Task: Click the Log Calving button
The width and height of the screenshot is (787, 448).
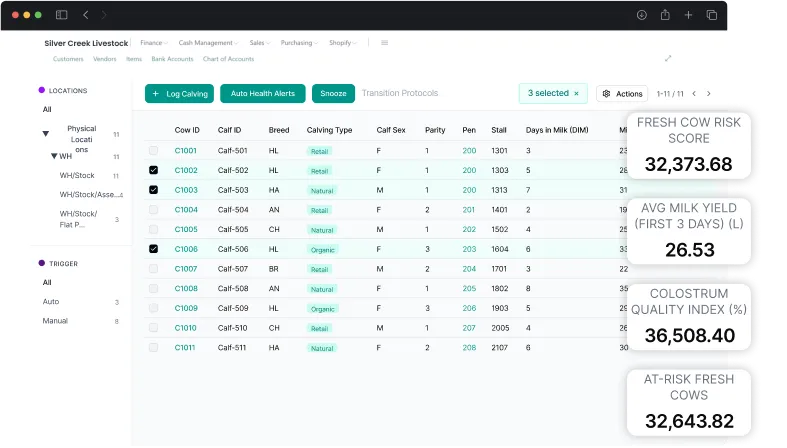Action: [179, 93]
